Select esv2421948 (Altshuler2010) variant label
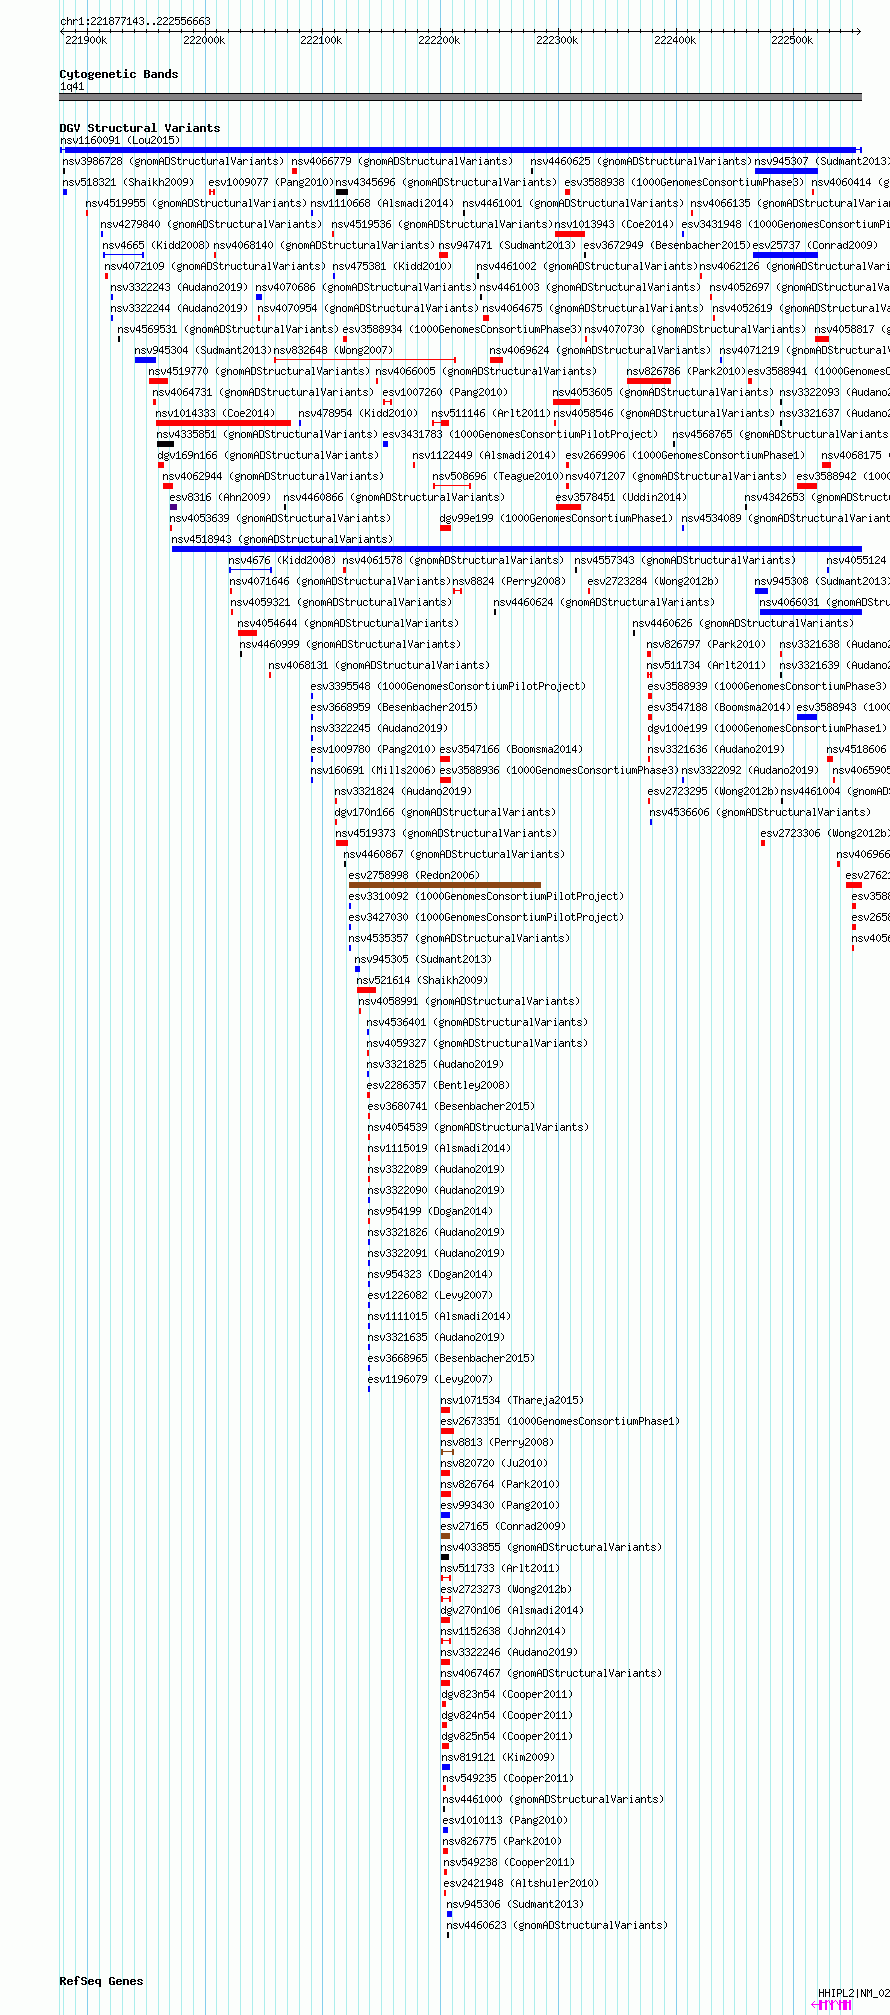This screenshot has height=2015, width=890. pyautogui.click(x=521, y=1883)
